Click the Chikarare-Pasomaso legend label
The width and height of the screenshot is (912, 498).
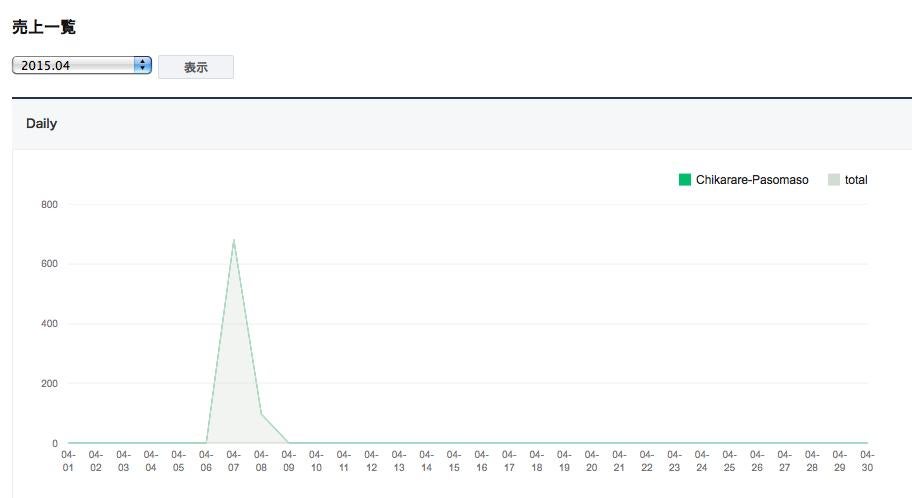pyautogui.click(x=752, y=180)
